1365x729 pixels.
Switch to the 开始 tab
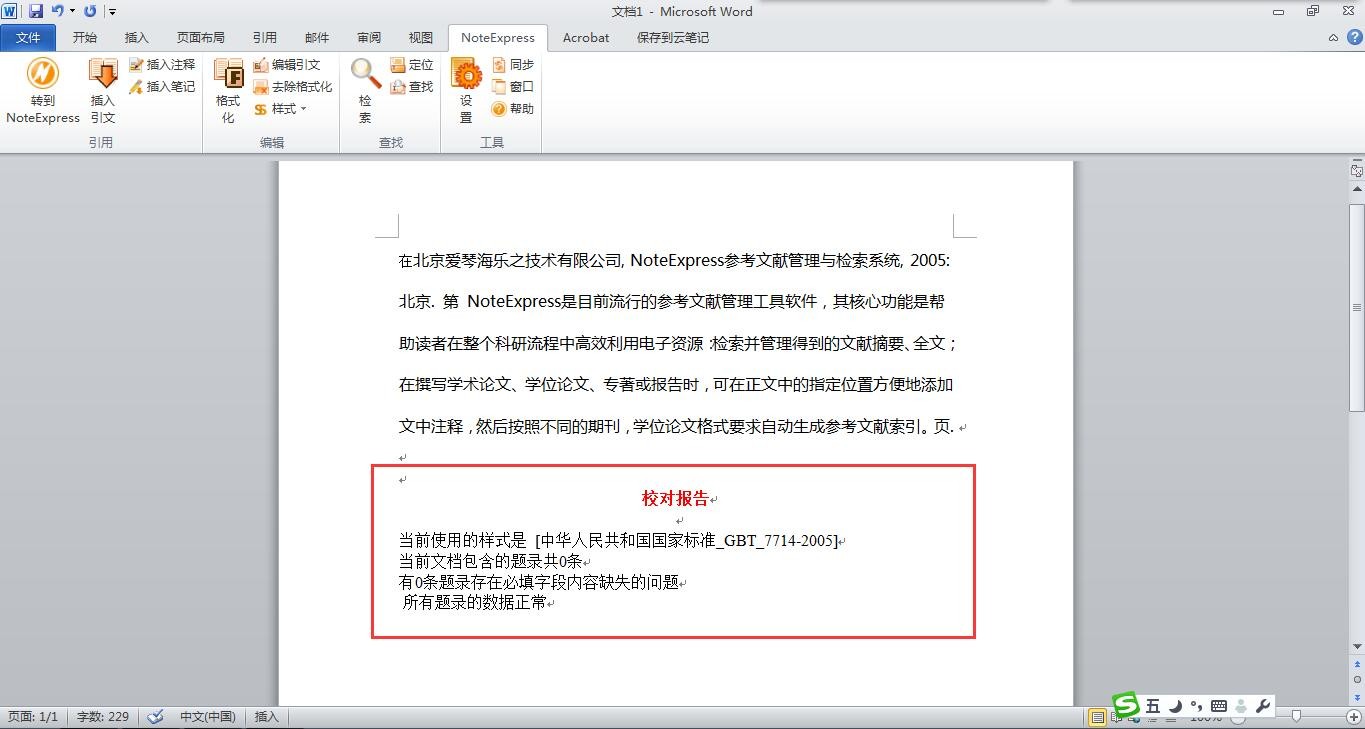(85, 37)
